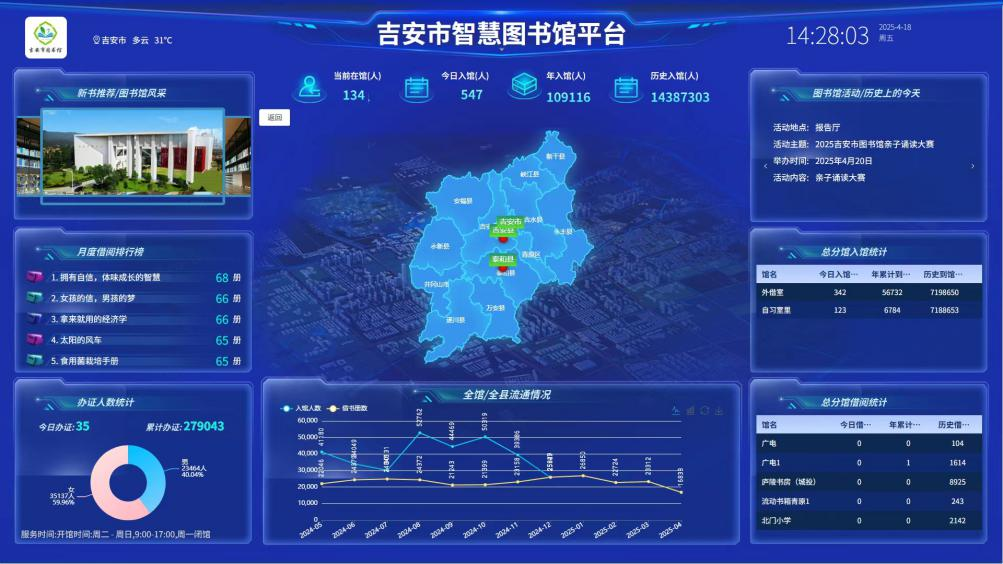Select 峡江县 region on the map

[530, 174]
